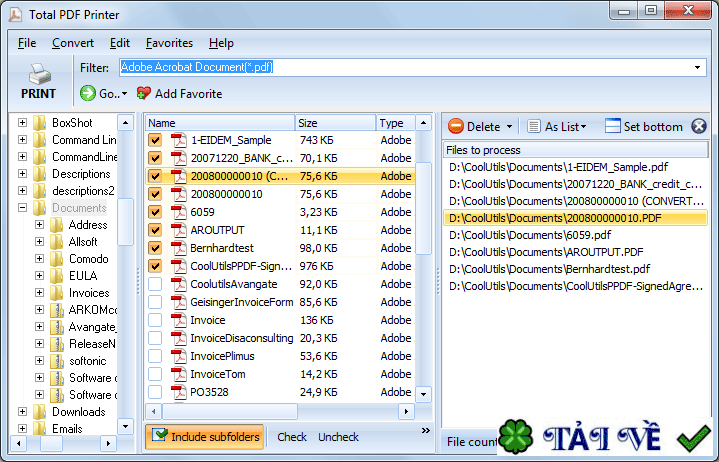The width and height of the screenshot is (719, 462).
Task: Click the PDF icon of InvoiceTom
Action: (x=179, y=374)
